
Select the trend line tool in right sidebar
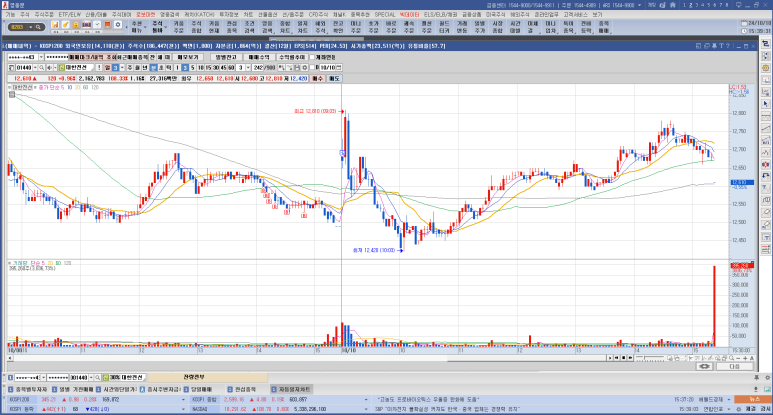pyautogui.click(x=766, y=128)
